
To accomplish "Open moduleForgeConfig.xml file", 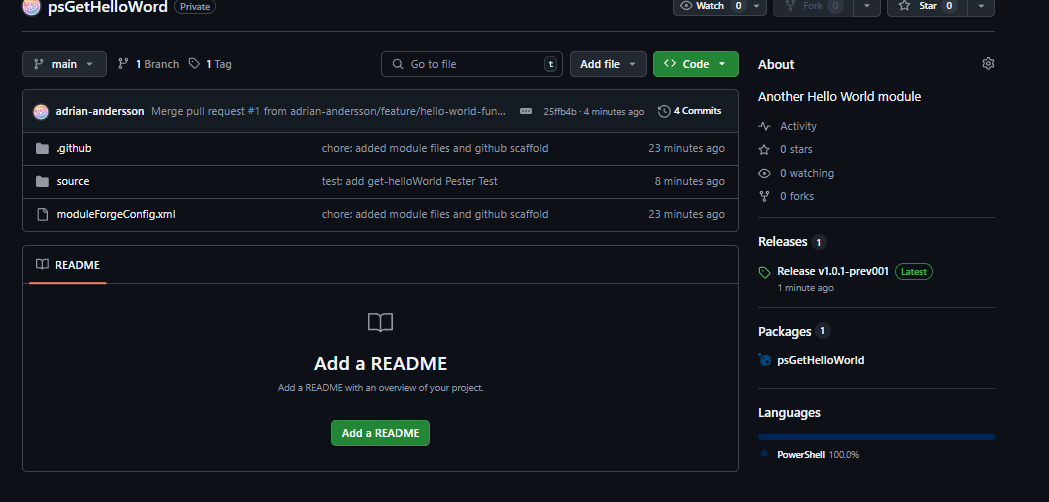I will click(x=116, y=214).
